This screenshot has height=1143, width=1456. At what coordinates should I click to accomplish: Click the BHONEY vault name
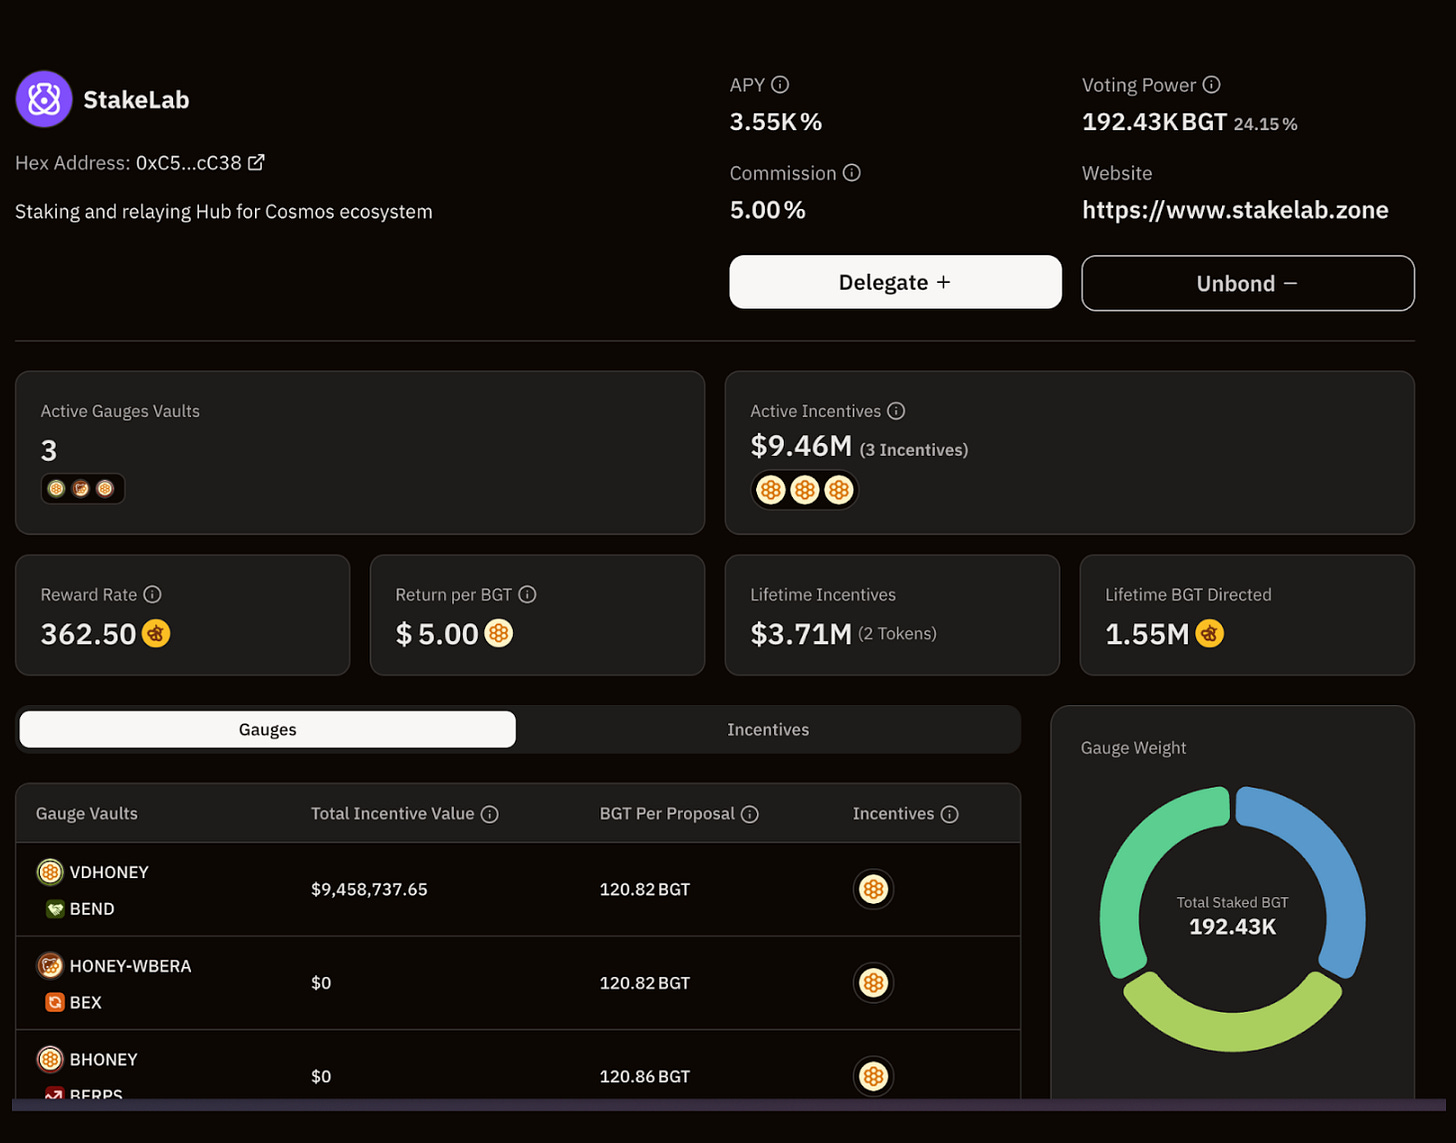[104, 1059]
